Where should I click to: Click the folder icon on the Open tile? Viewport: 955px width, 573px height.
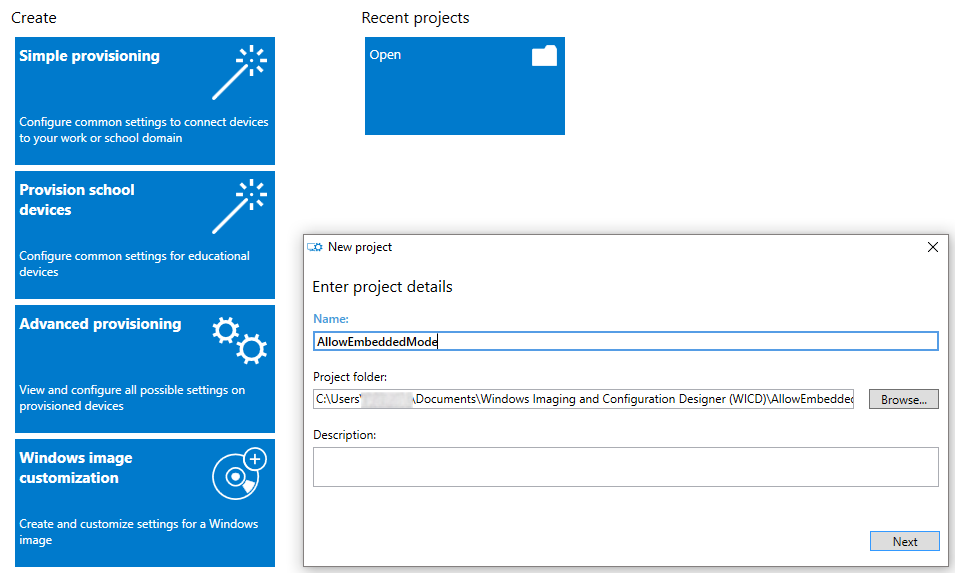click(544, 56)
